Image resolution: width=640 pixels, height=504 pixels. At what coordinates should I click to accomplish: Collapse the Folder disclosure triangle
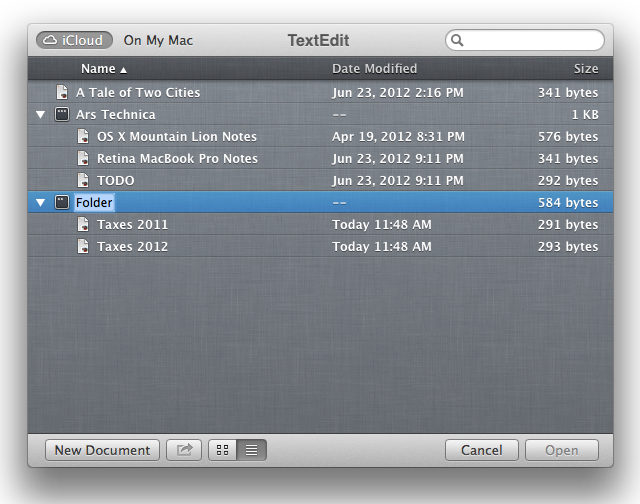pos(40,203)
